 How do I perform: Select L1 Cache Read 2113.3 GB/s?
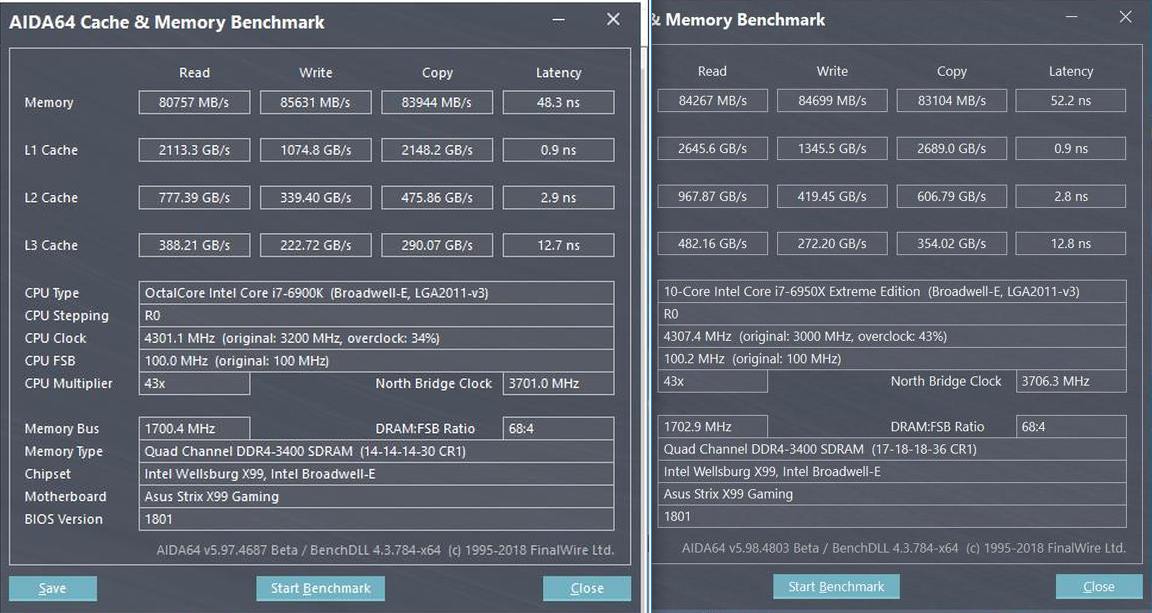point(194,150)
